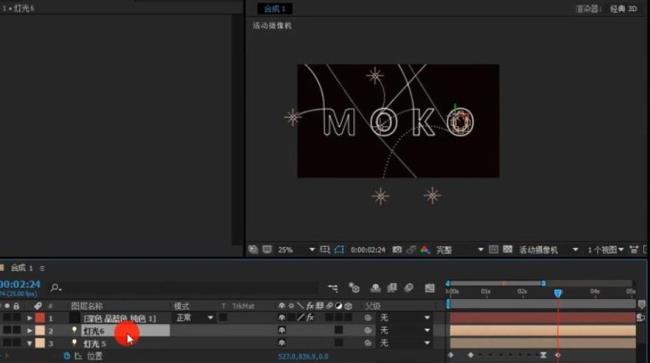Open the show channel RGB icon
Screen dimensions: 650x363
425,249
